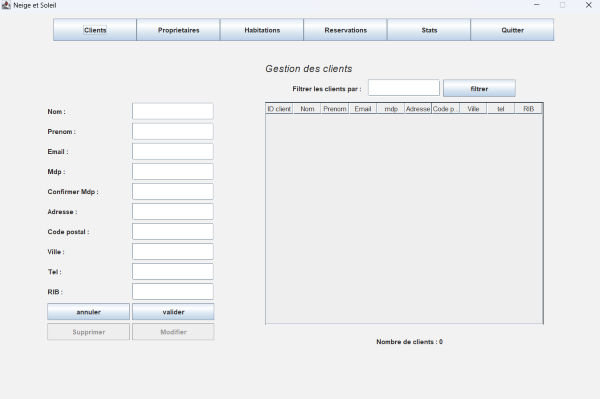Click the Prenom input field
The width and height of the screenshot is (600, 399).
point(173,131)
